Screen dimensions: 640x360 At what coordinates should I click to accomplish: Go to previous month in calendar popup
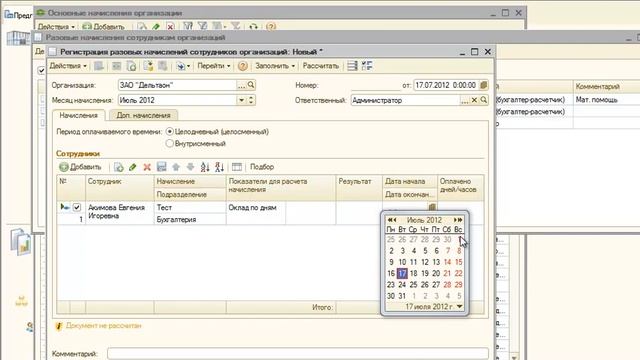(395, 220)
